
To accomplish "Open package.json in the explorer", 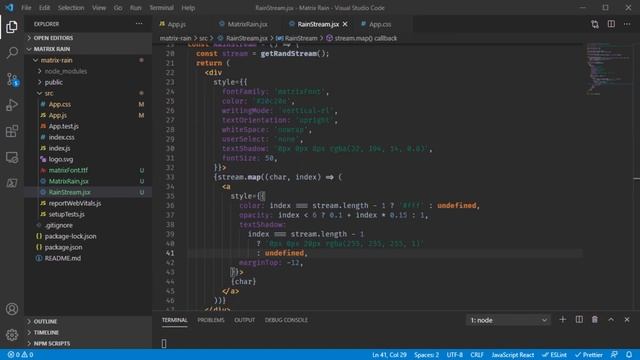I will coord(88,247).
